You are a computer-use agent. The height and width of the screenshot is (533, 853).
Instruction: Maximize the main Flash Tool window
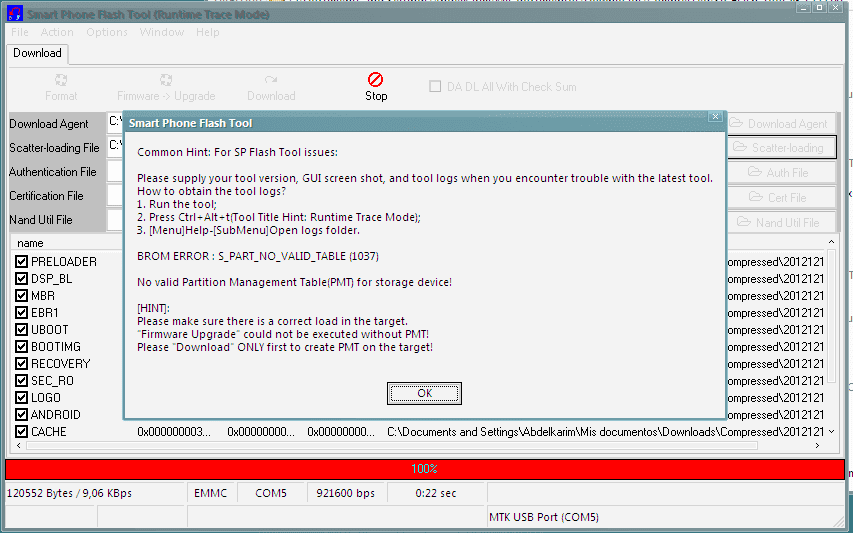pyautogui.click(x=819, y=8)
